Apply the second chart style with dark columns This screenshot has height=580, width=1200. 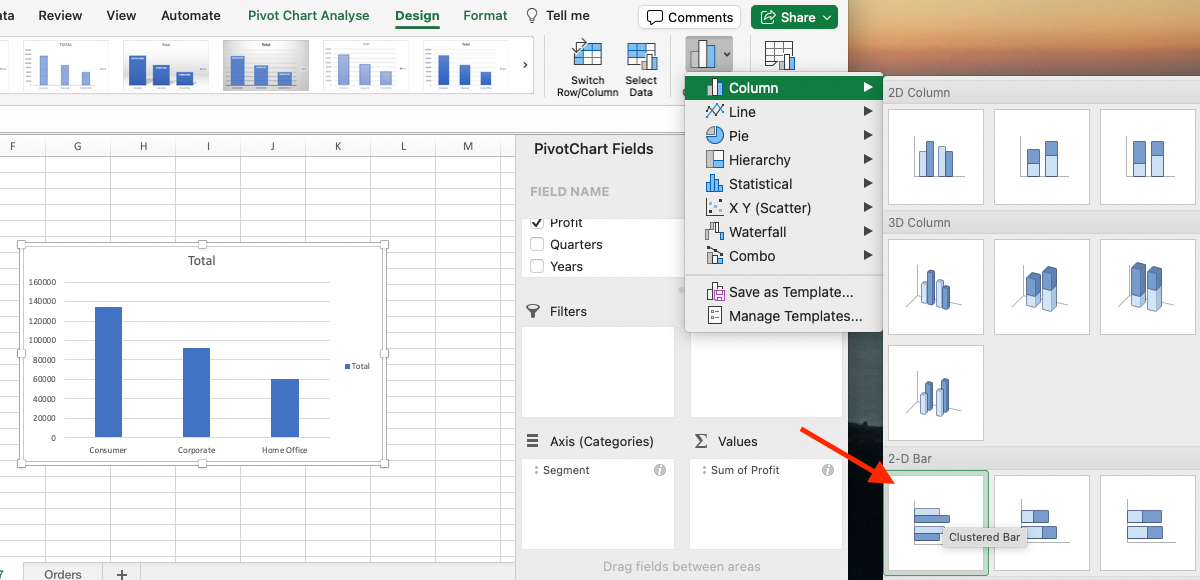[166, 65]
